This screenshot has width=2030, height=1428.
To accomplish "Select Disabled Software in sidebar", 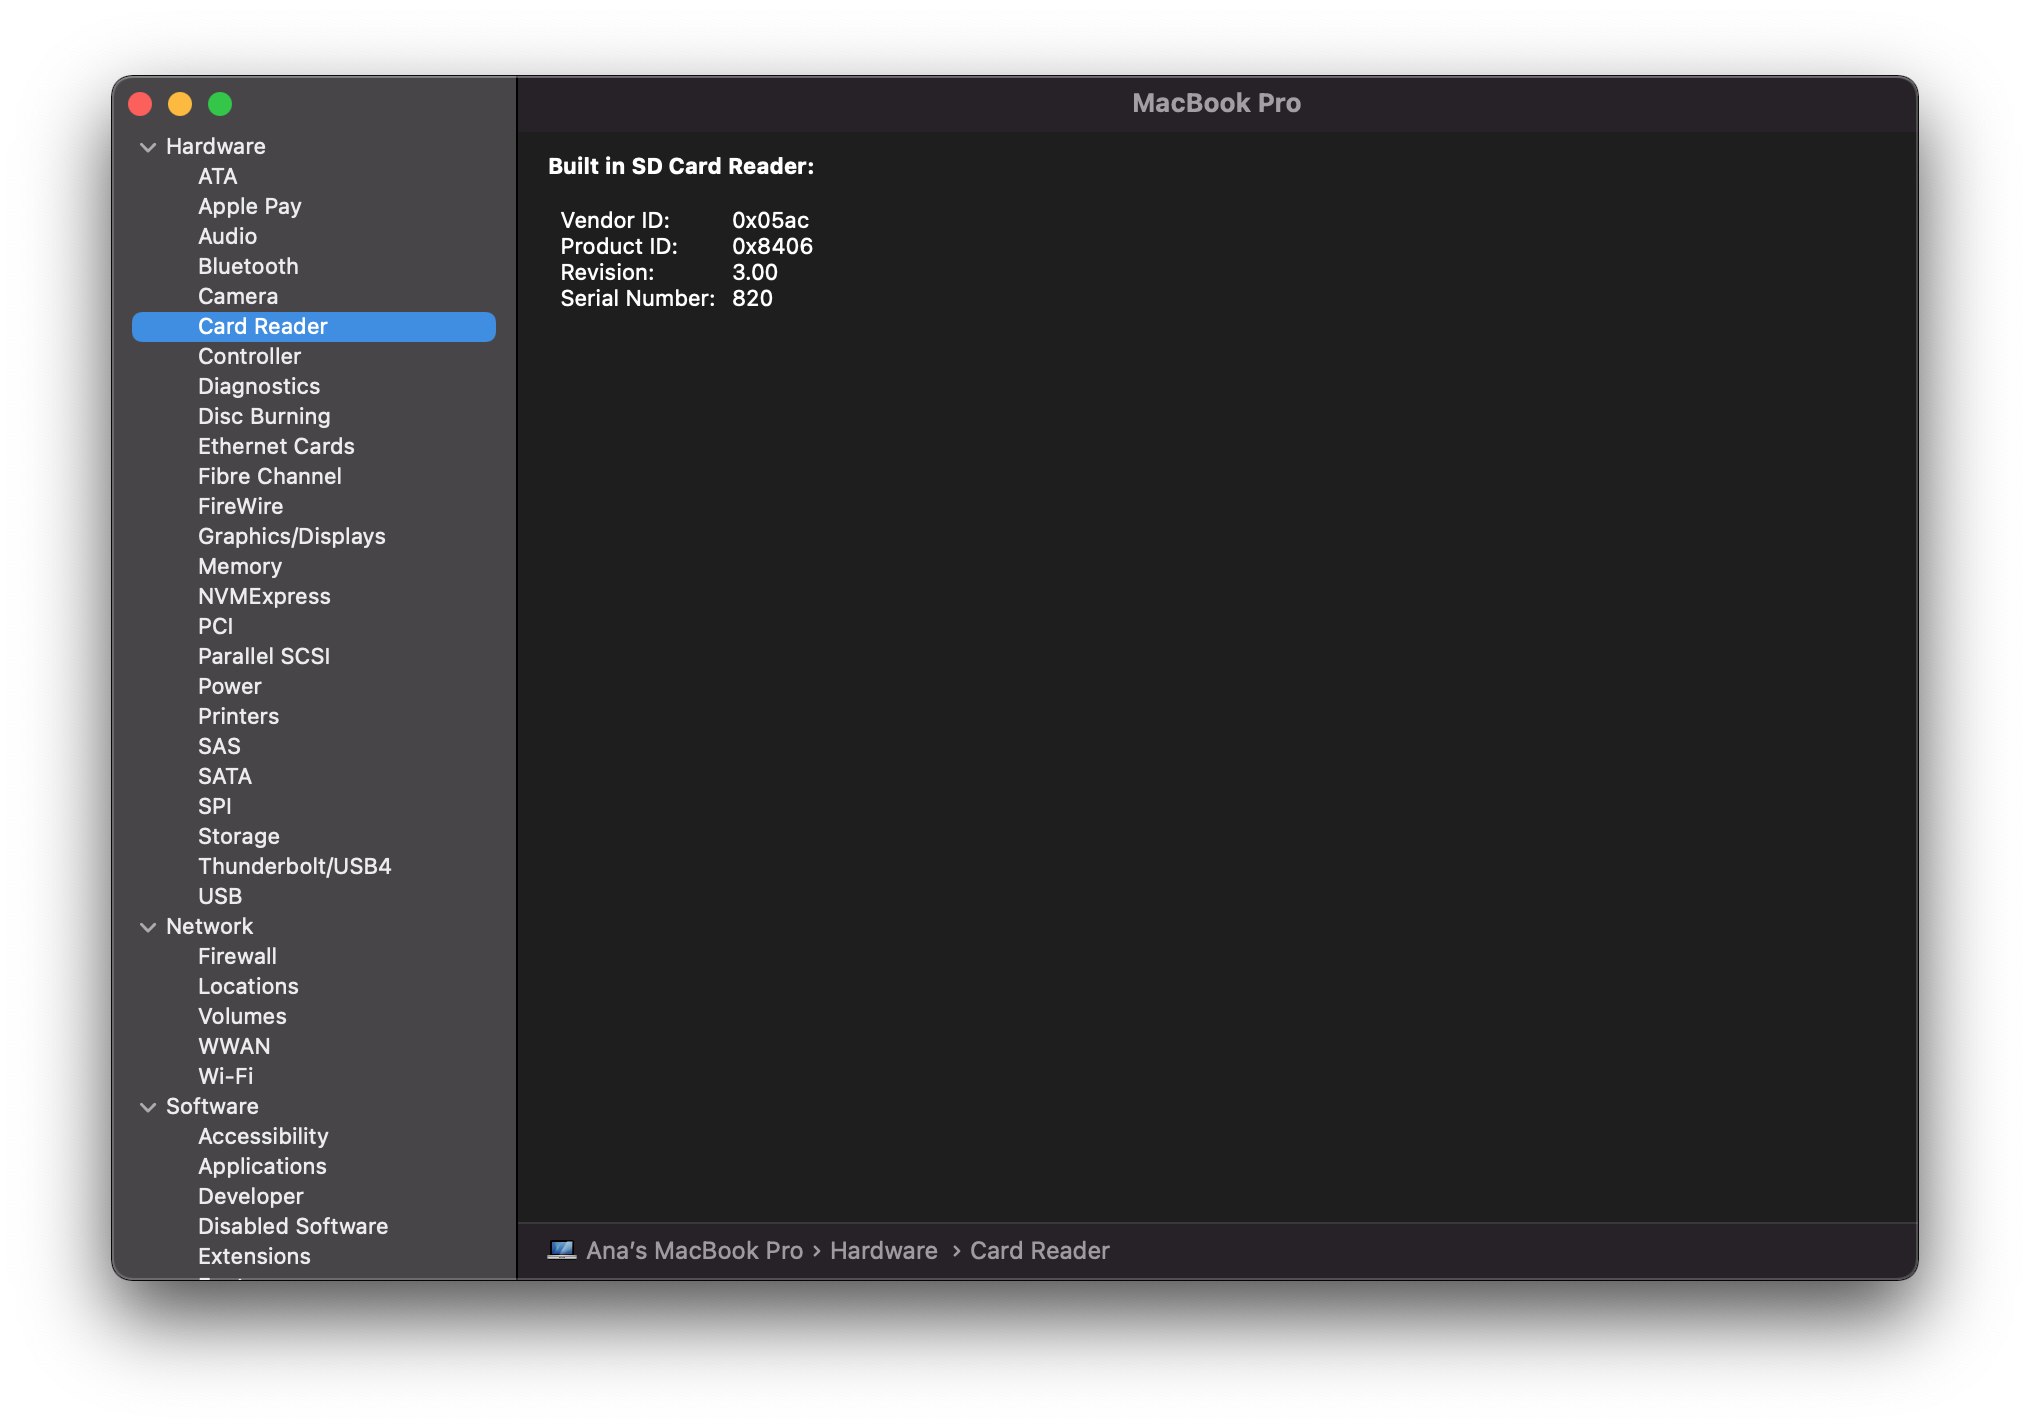I will [x=292, y=1226].
